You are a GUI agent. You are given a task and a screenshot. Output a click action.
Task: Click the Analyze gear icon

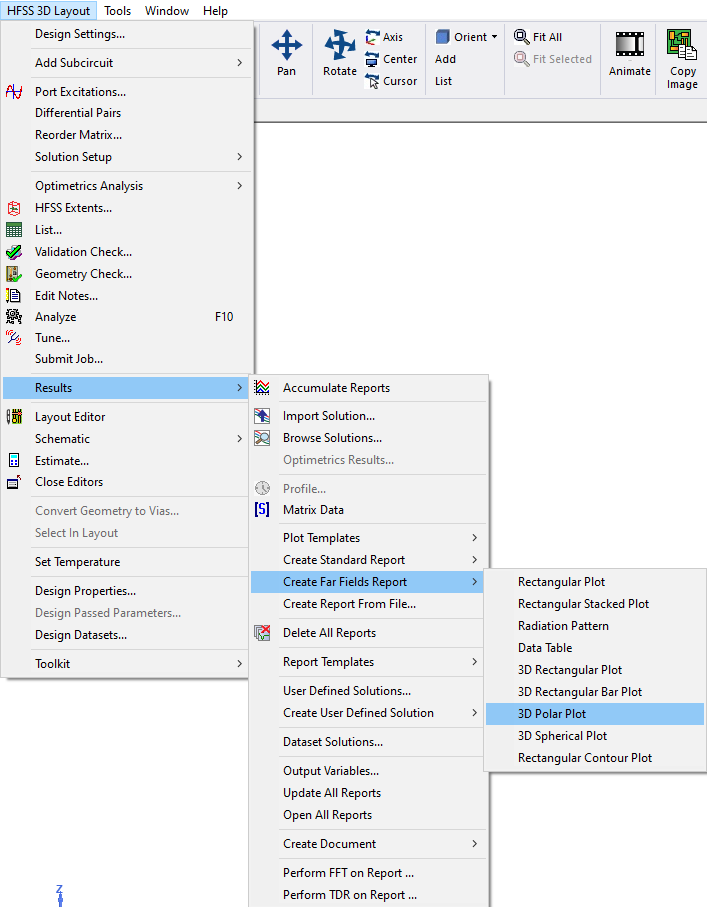click(14, 316)
